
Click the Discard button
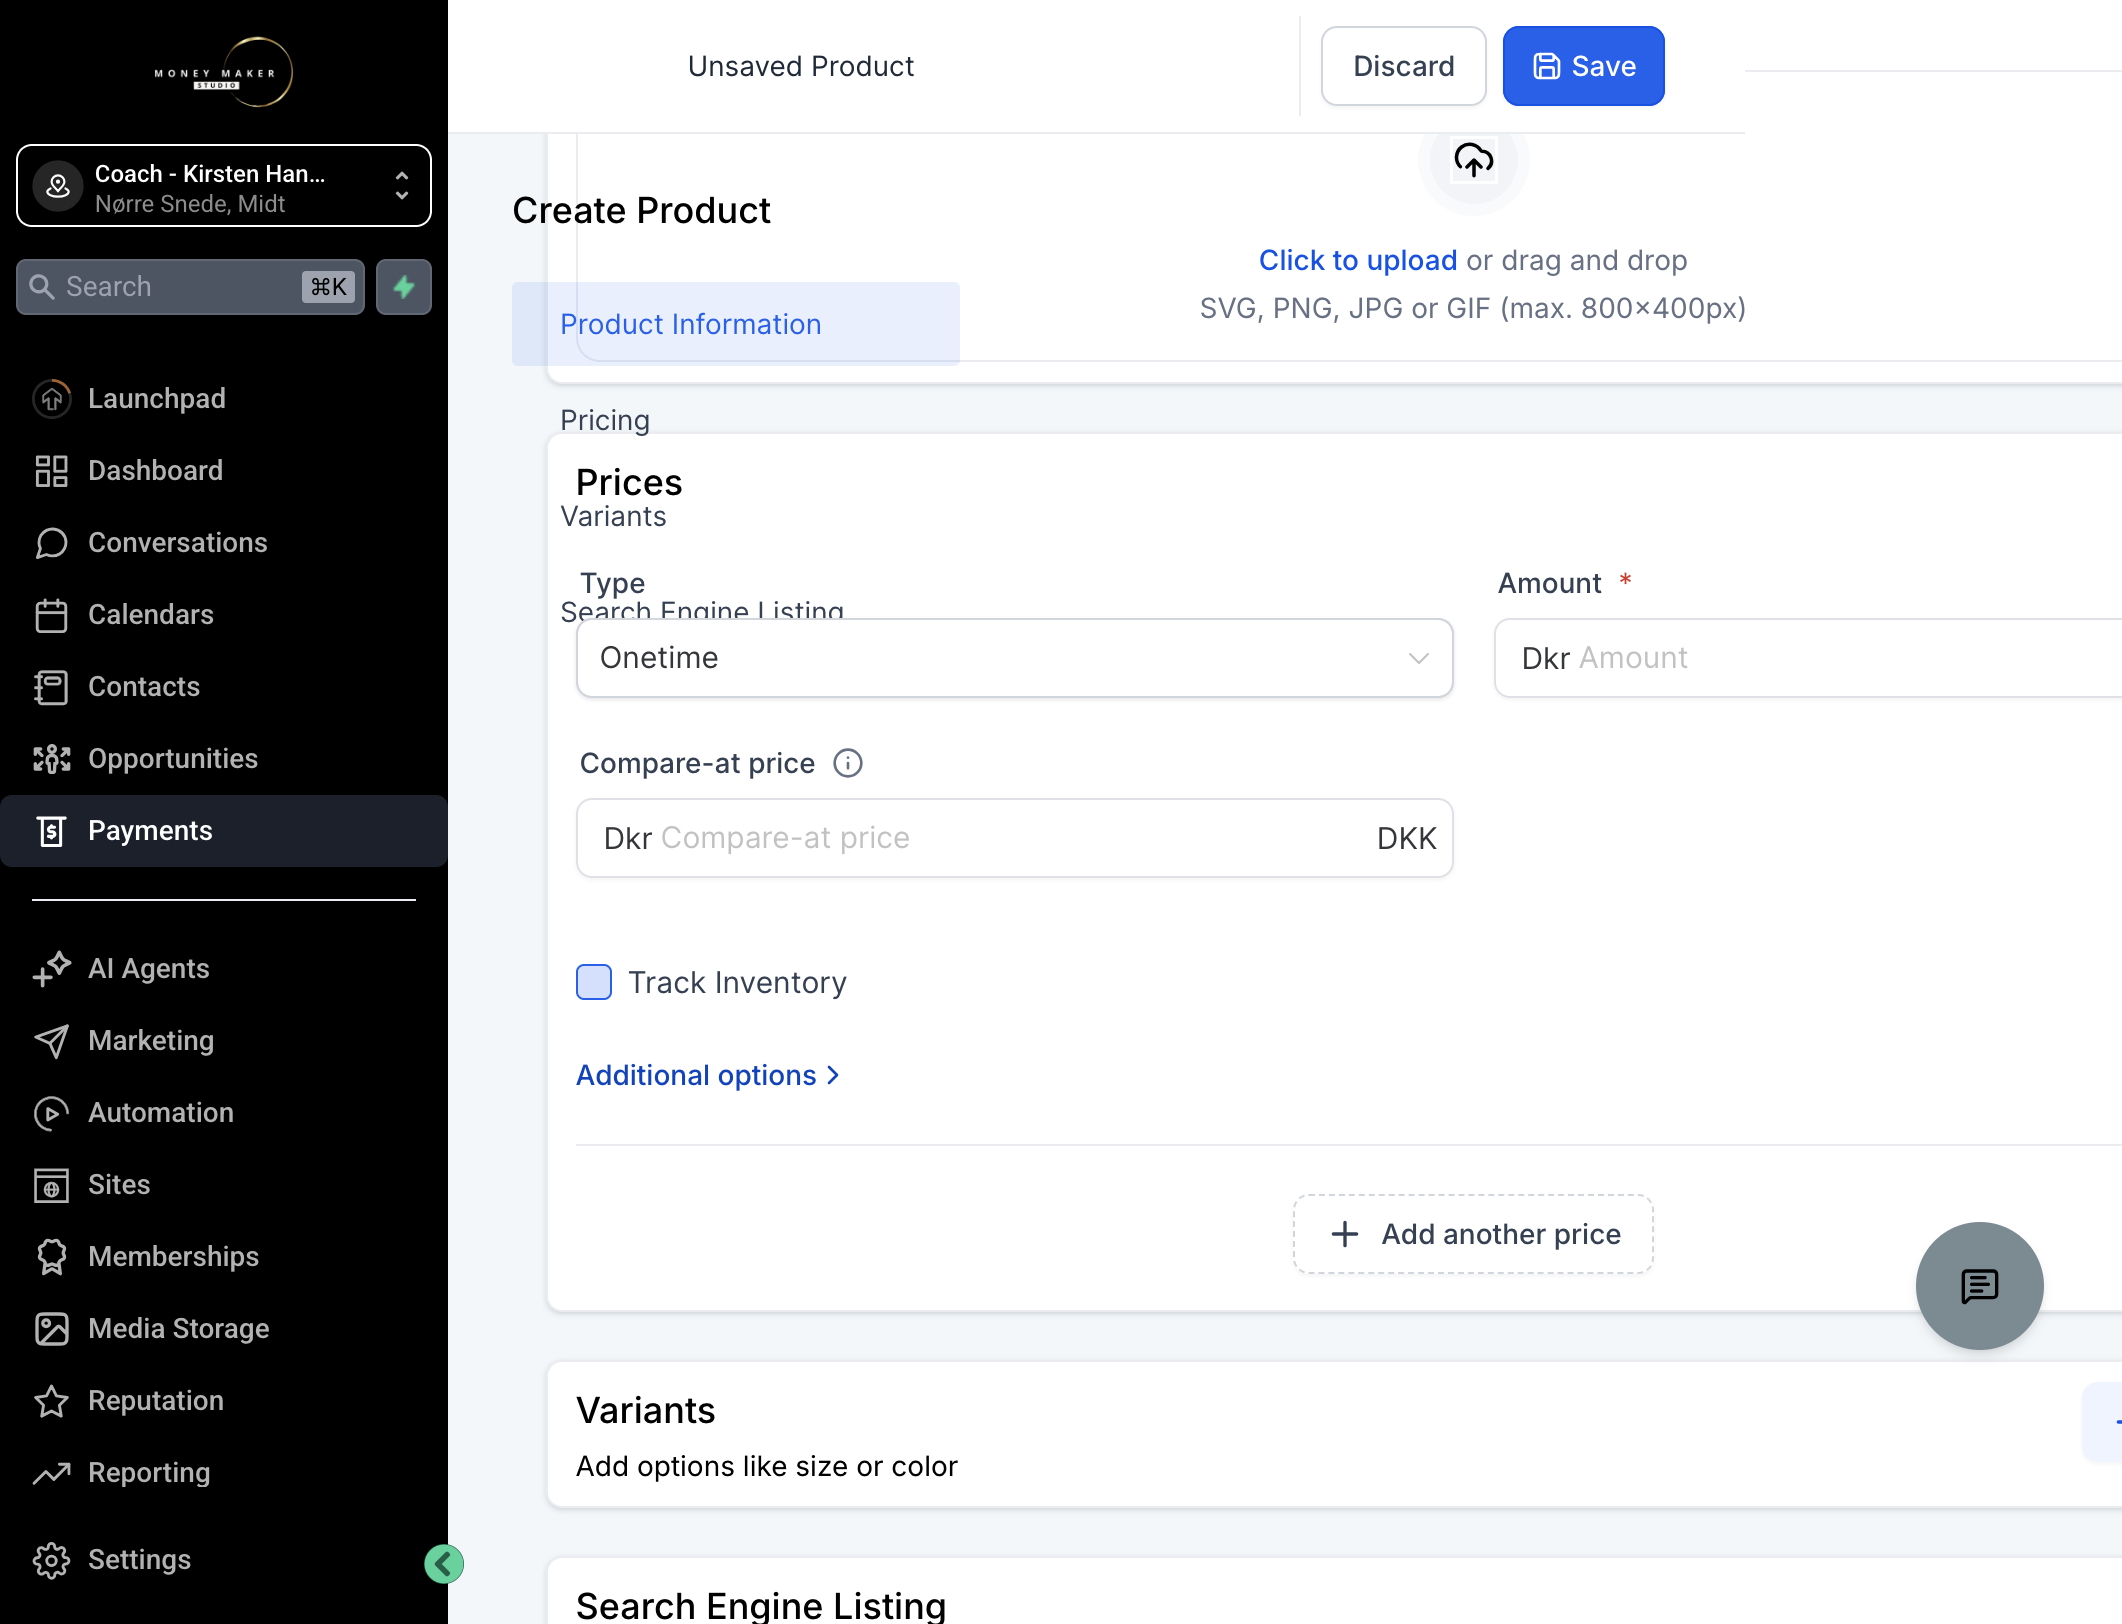point(1403,66)
